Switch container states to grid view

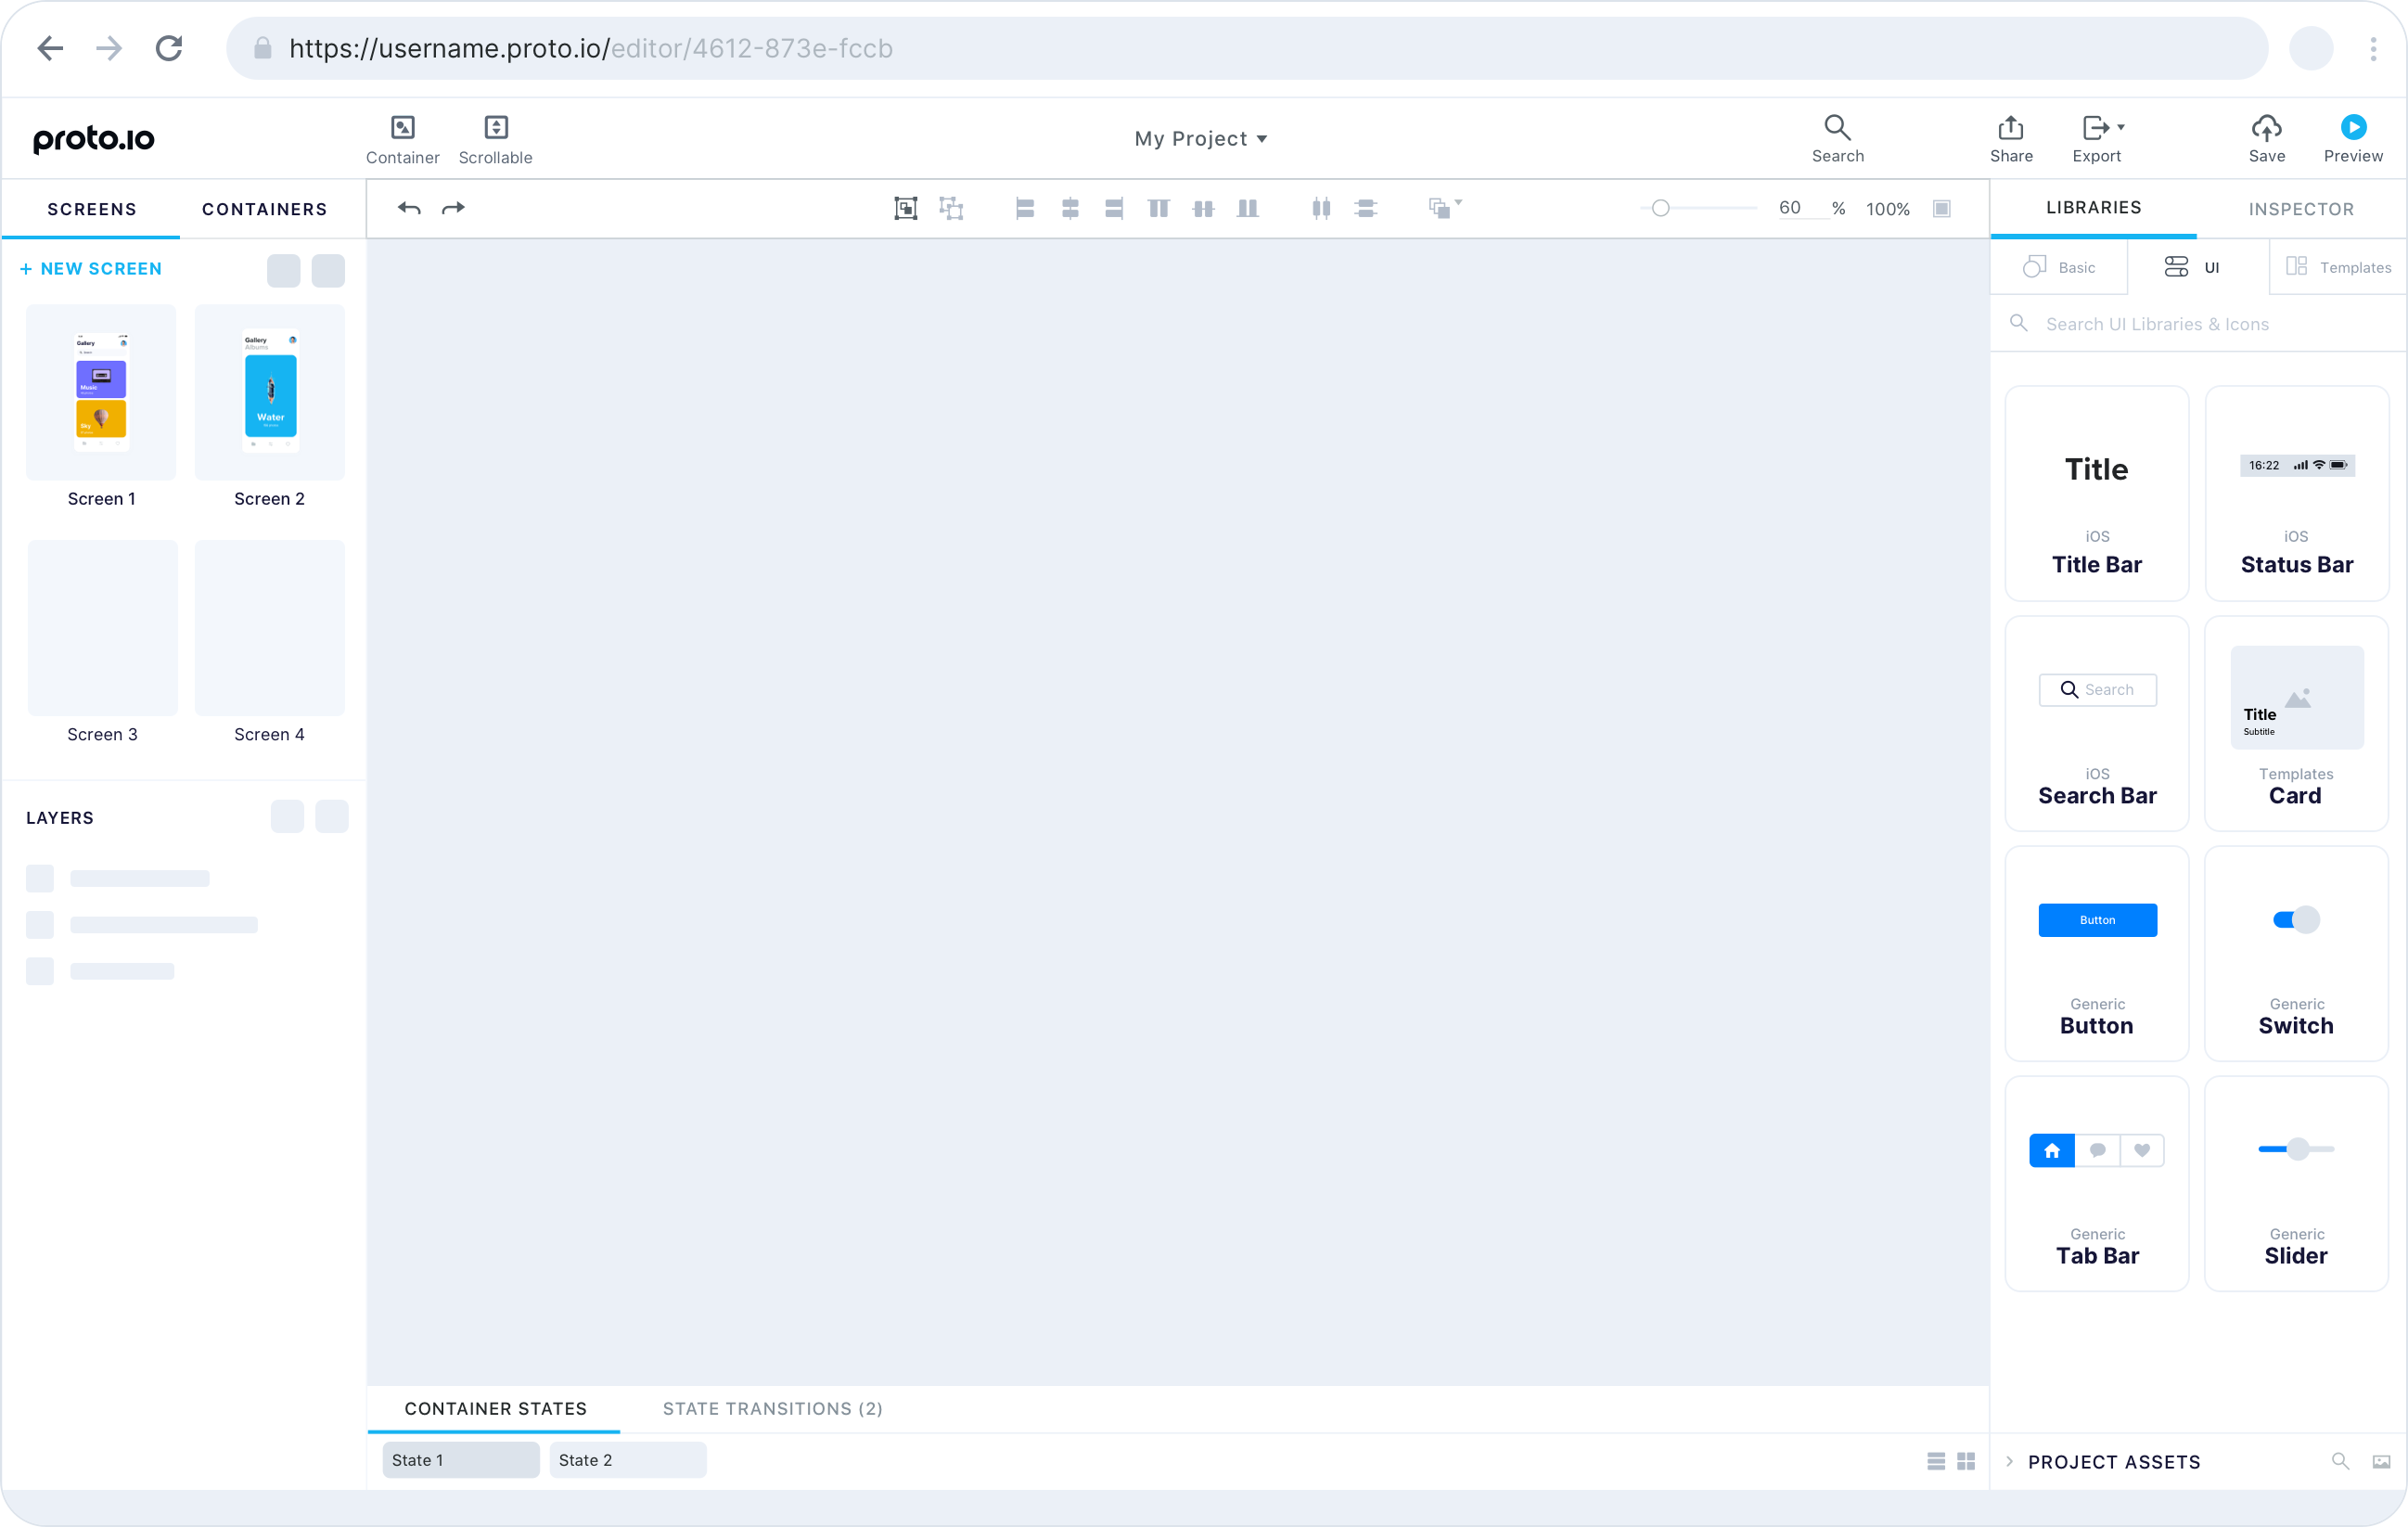(1965, 1461)
